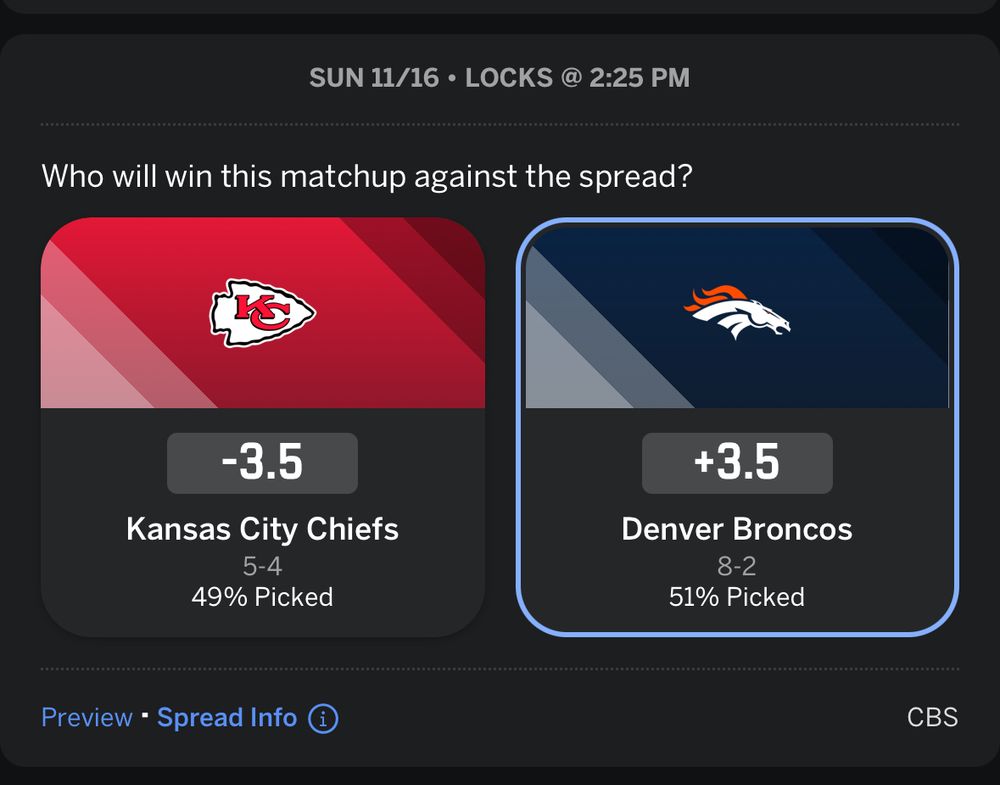The height and width of the screenshot is (785, 1000).
Task: Click the Broncos 8-2 record text
Action: point(737,566)
